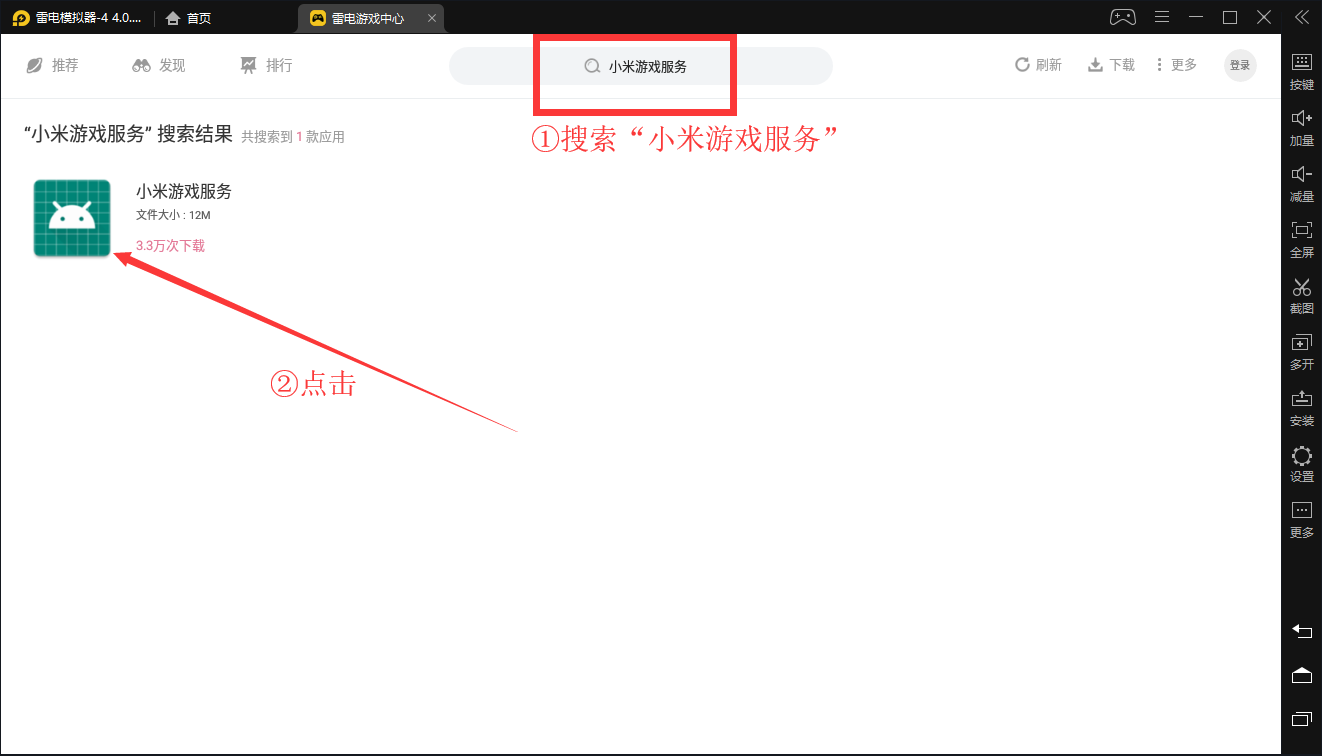Expand the 更多 menu in top toolbar
The image size is (1322, 756).
(x=1176, y=65)
